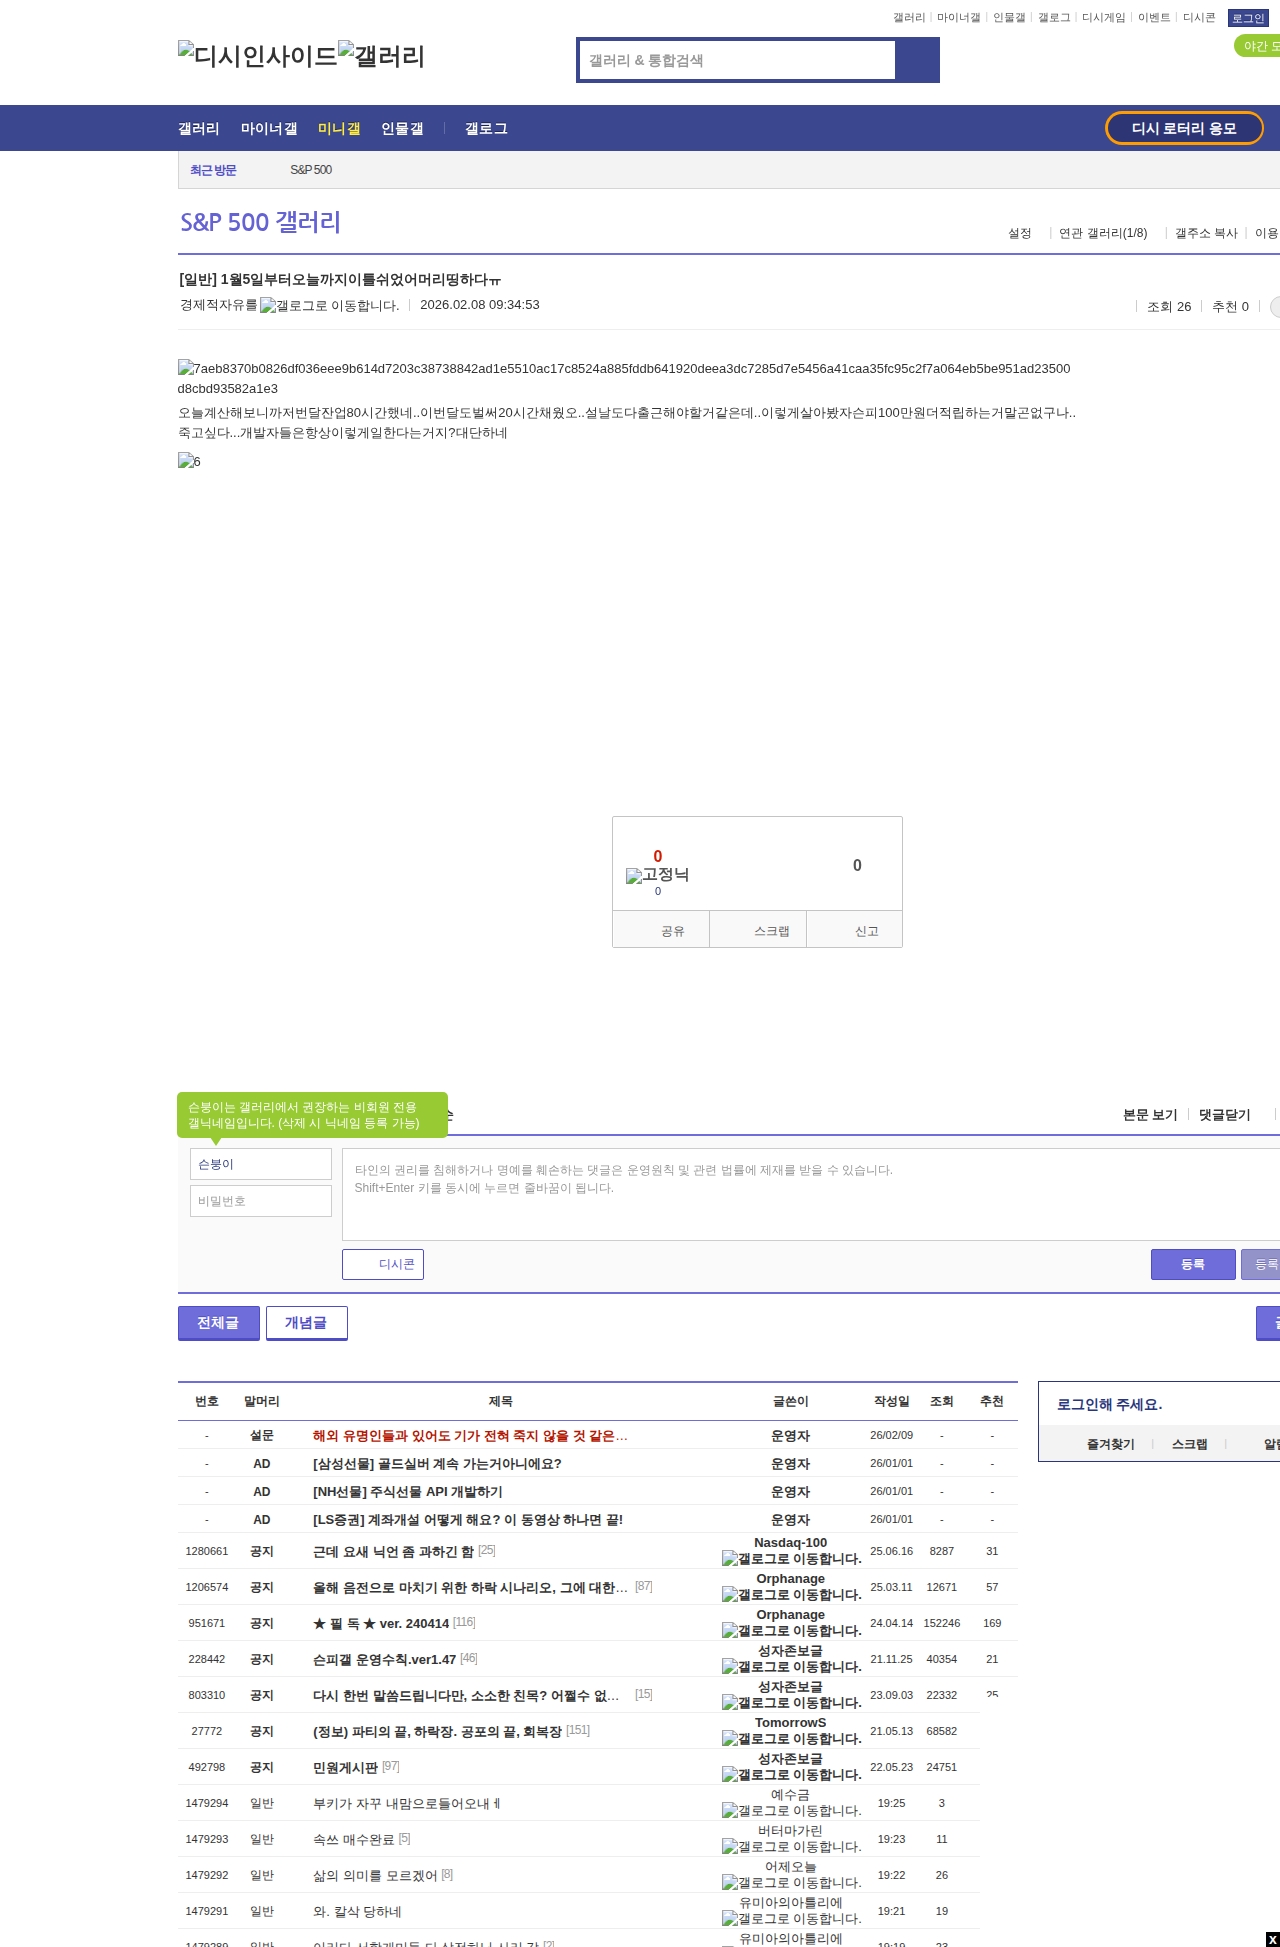Focus the 비밀번호 input field

pyautogui.click(x=261, y=1201)
